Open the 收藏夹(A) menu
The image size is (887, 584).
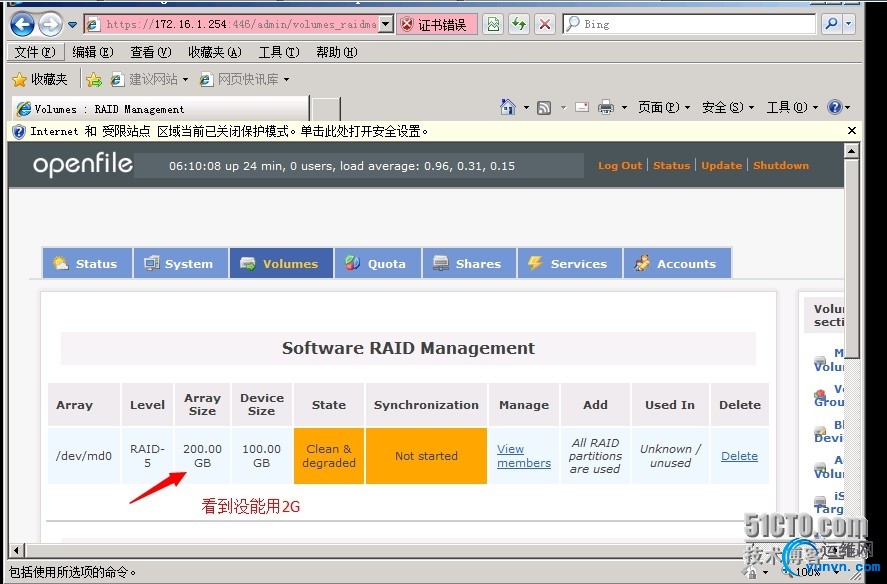click(214, 52)
